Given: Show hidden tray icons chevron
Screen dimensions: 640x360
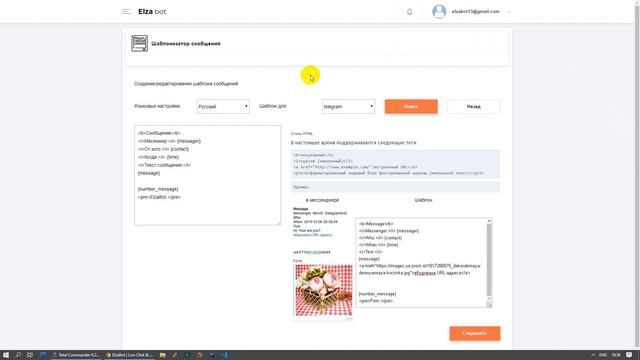Looking at the screenshot, I should (593, 355).
